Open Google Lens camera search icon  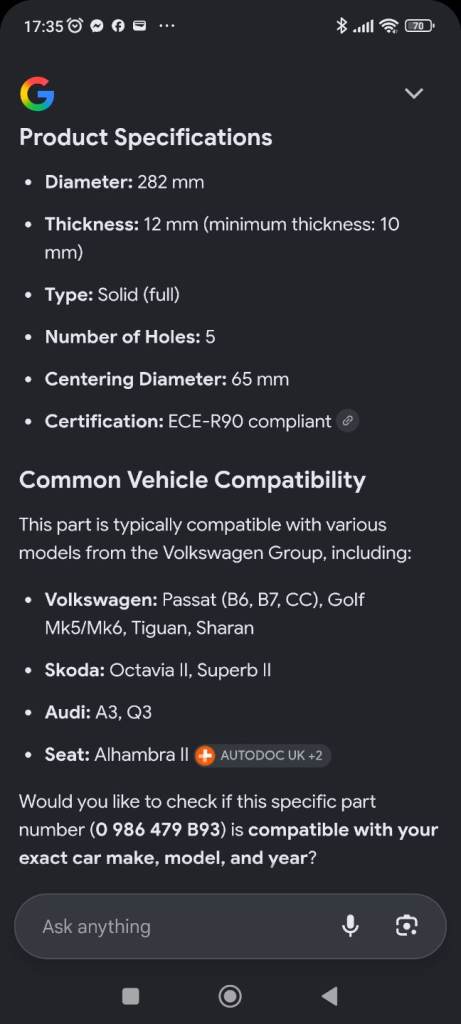pyautogui.click(x=407, y=925)
